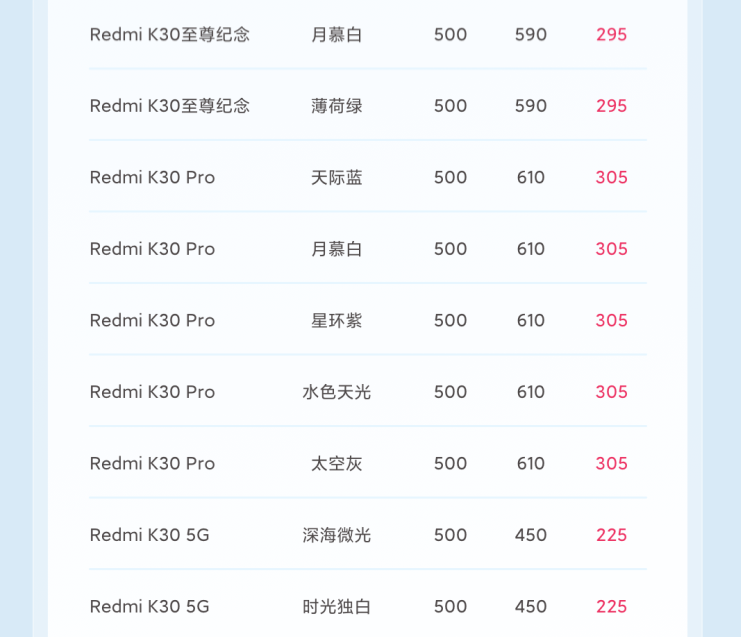741x637 pixels.
Task: Select Redmi K30 5G name in 时光独白 row
Action: coord(150,607)
